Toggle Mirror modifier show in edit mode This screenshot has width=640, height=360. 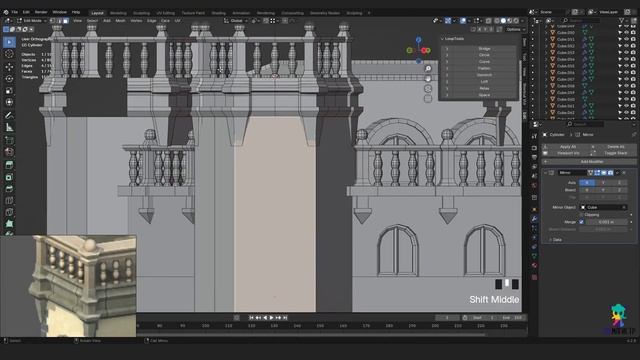pyautogui.click(x=597, y=173)
